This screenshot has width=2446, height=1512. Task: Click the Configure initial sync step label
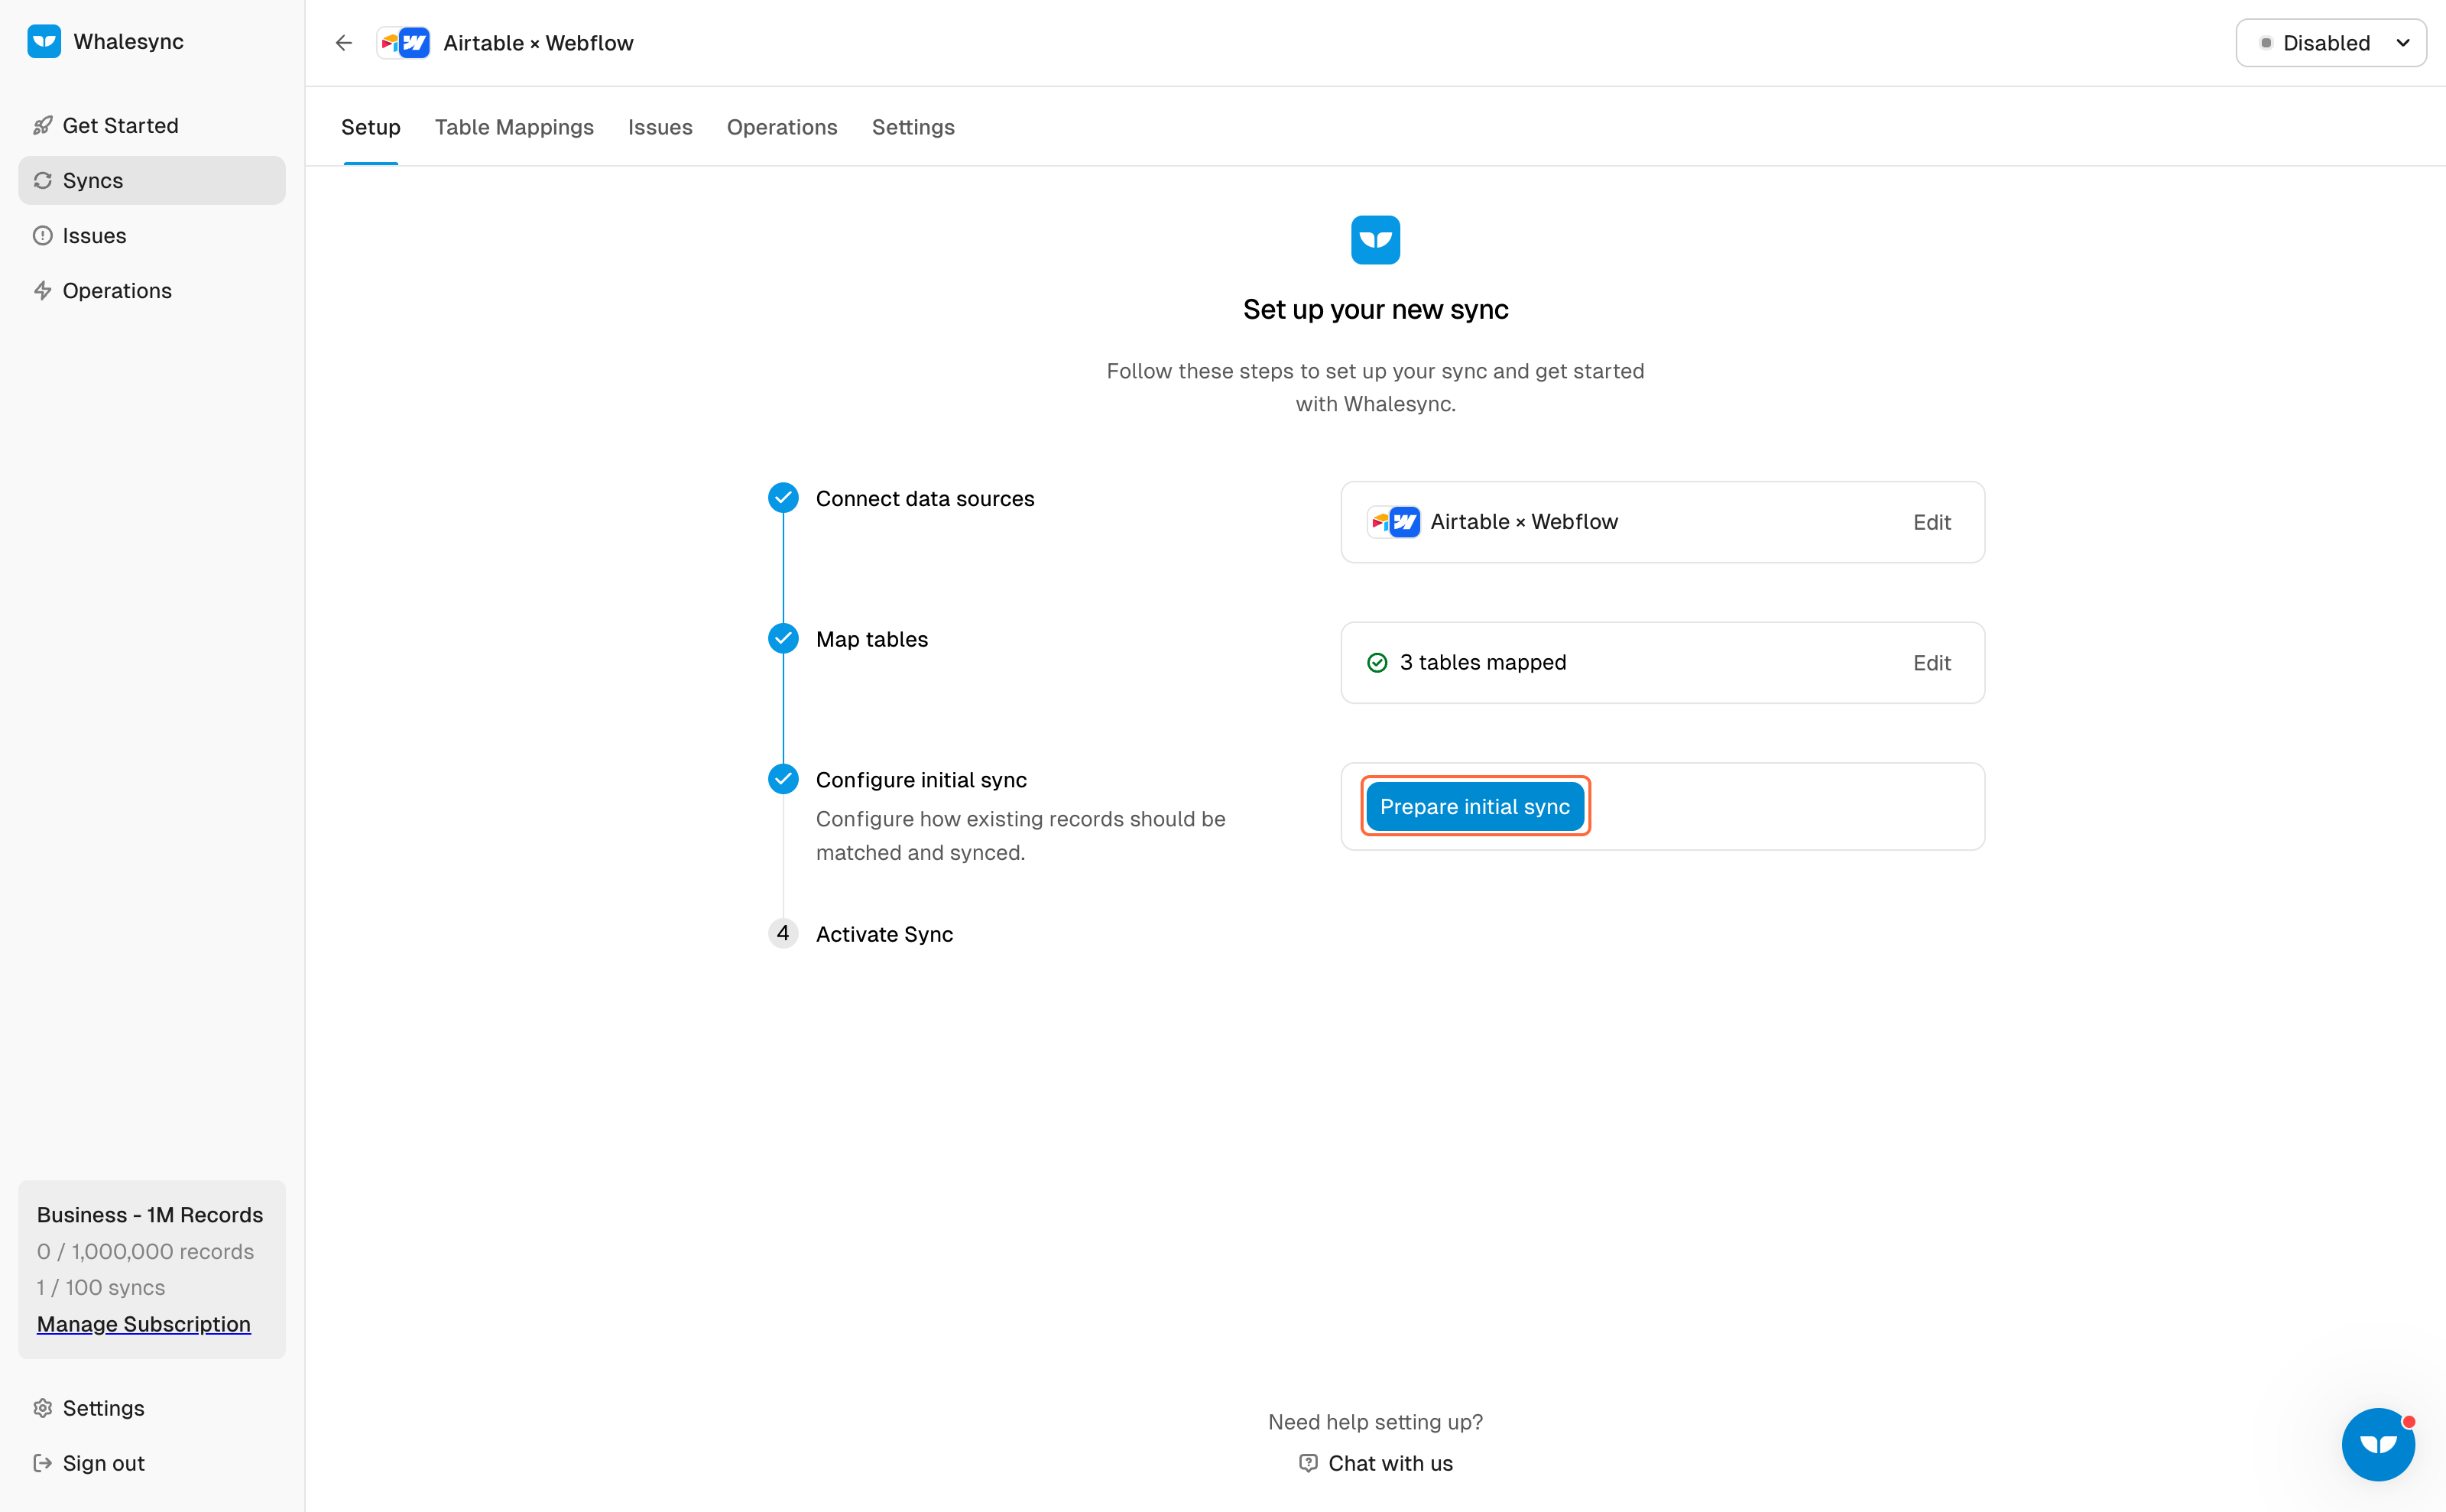(921, 780)
